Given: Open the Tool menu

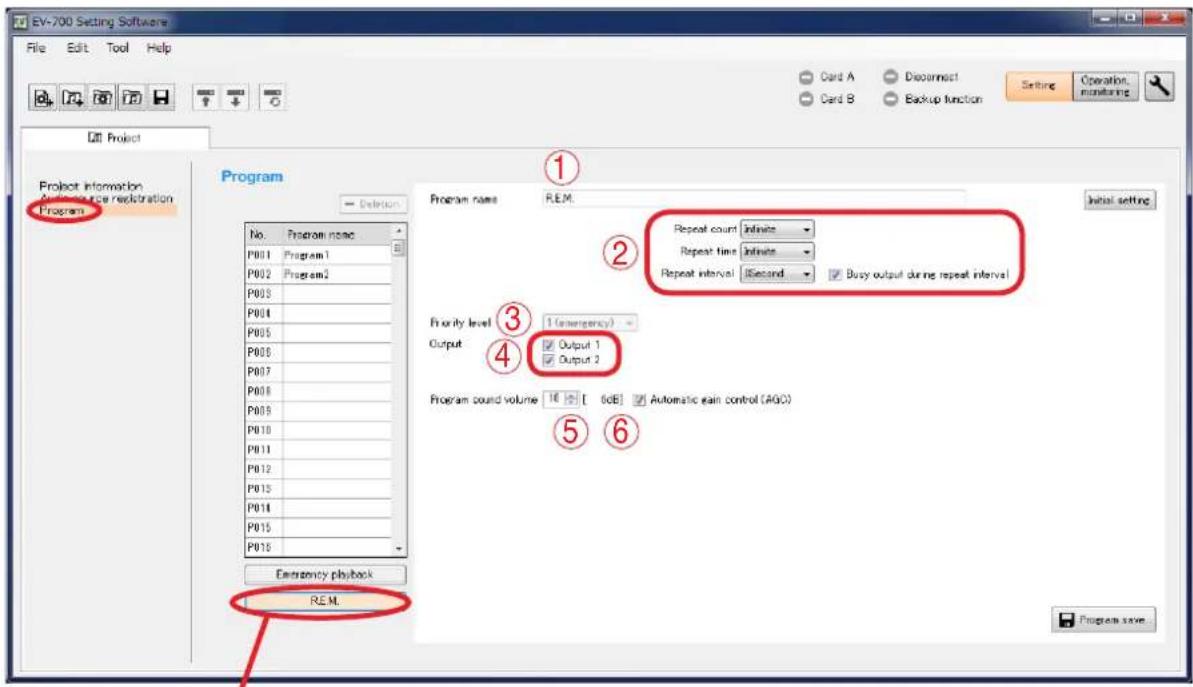Looking at the screenshot, I should (117, 48).
